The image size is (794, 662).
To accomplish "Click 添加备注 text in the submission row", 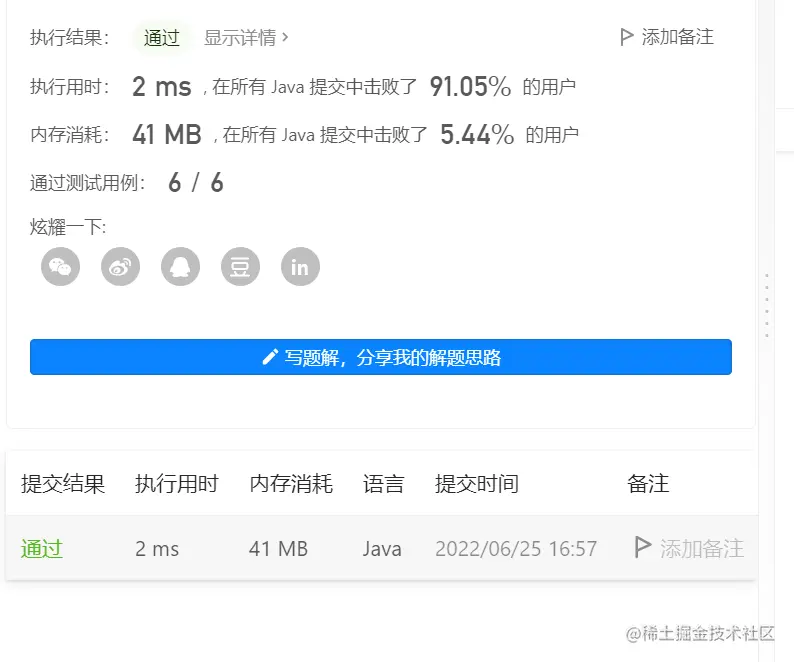I will pos(702,549).
